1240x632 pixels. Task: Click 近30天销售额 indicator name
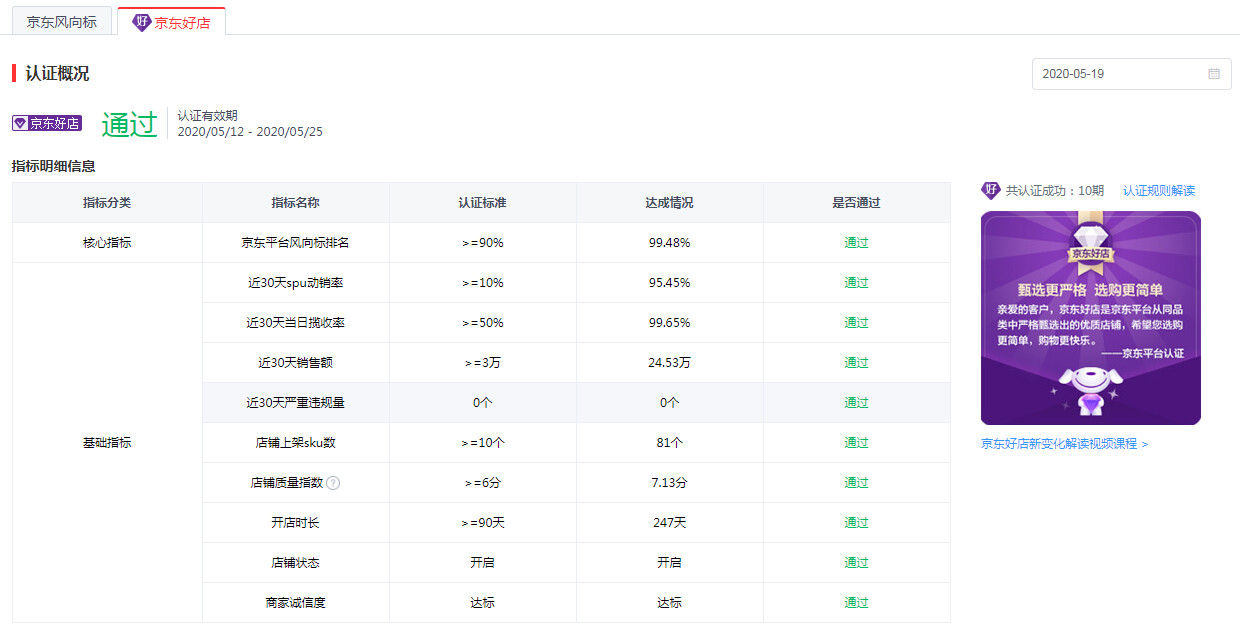(x=296, y=363)
